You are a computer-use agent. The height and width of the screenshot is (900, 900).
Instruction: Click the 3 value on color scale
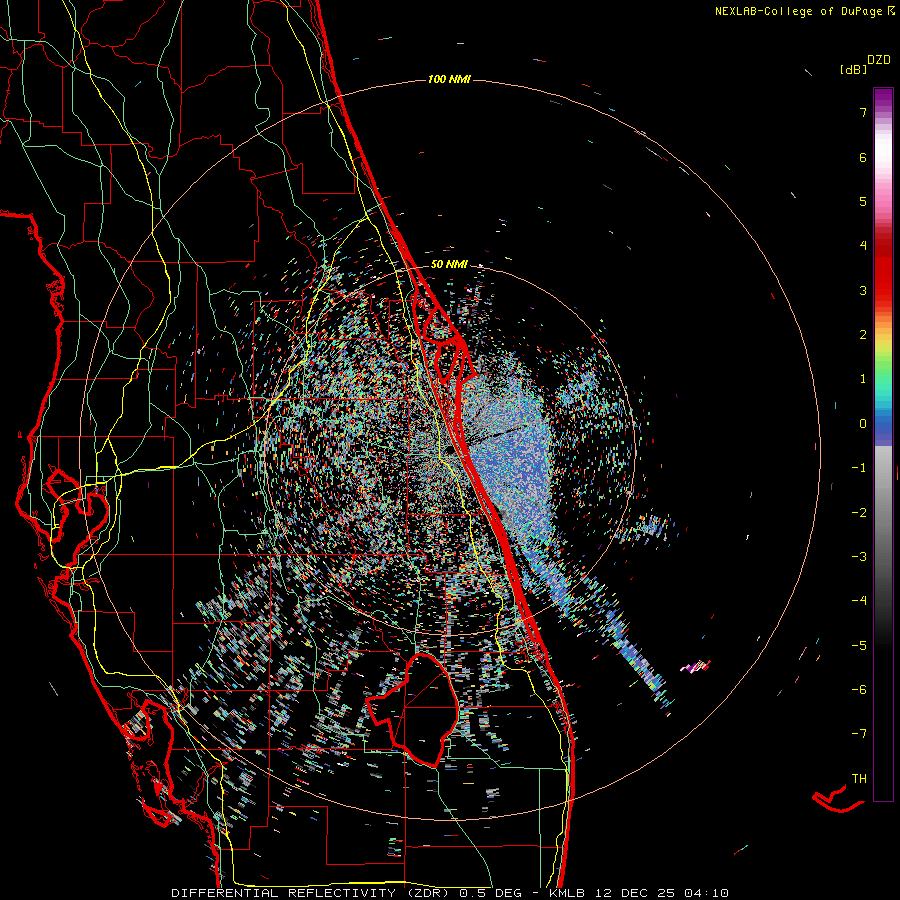[863, 290]
